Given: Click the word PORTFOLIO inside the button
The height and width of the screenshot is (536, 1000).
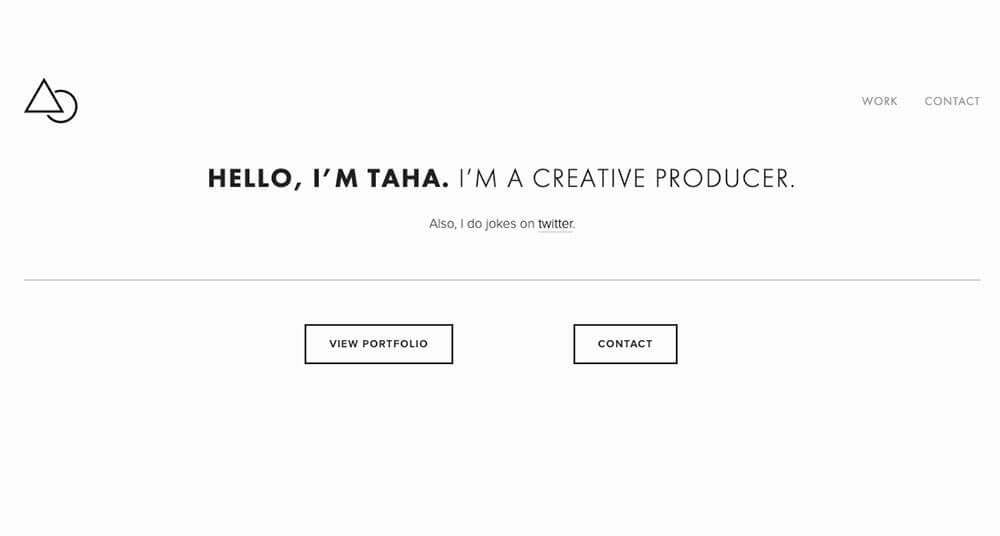Looking at the screenshot, I should [x=395, y=344].
